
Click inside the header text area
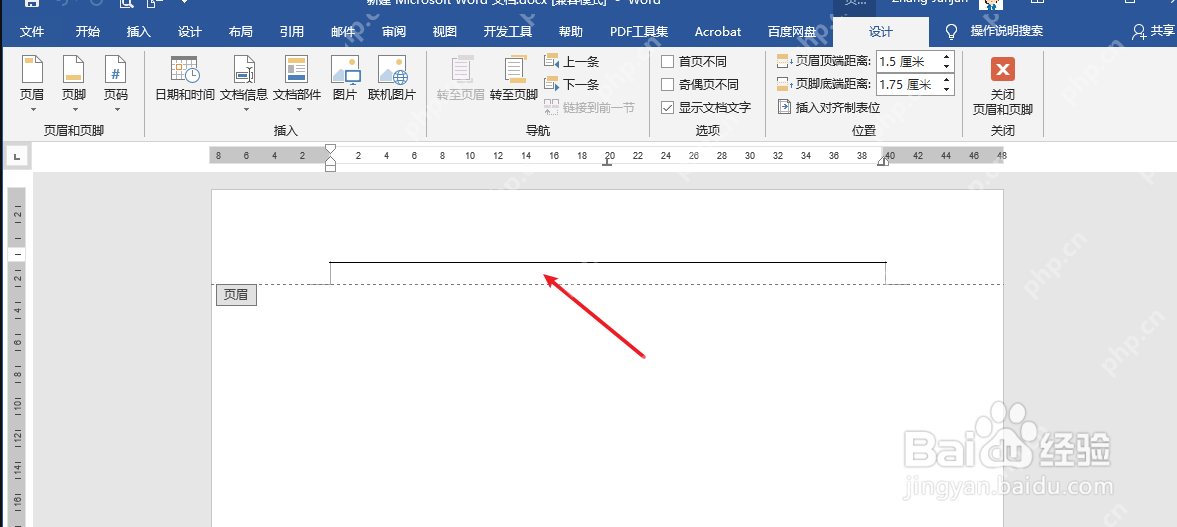click(x=608, y=274)
